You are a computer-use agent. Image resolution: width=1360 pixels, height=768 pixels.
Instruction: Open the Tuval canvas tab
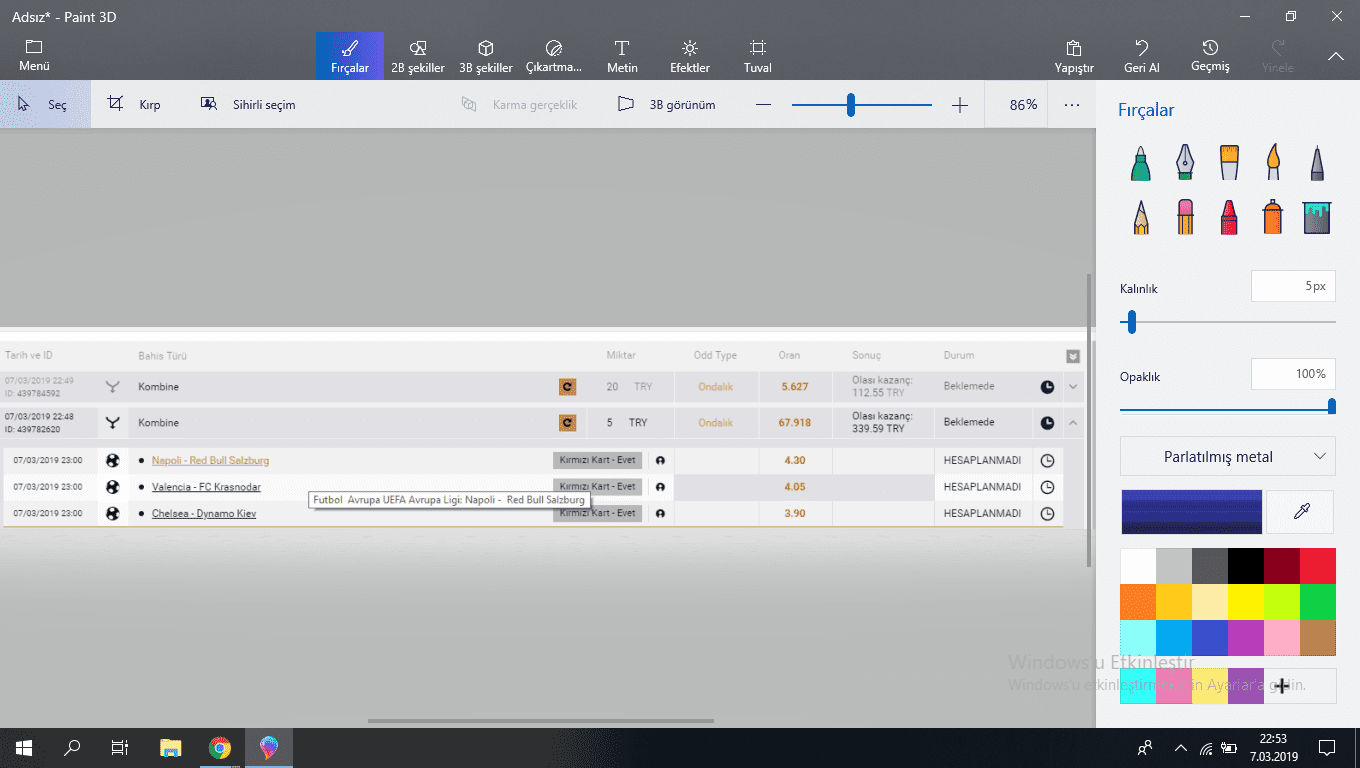[x=758, y=56]
